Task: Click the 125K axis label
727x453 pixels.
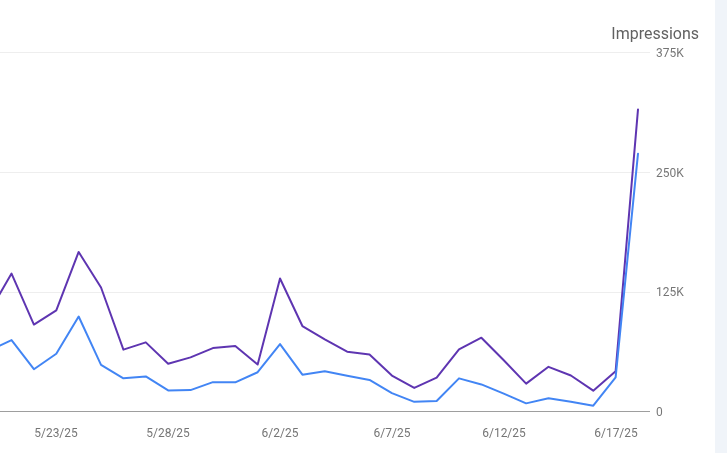Action: pos(669,292)
